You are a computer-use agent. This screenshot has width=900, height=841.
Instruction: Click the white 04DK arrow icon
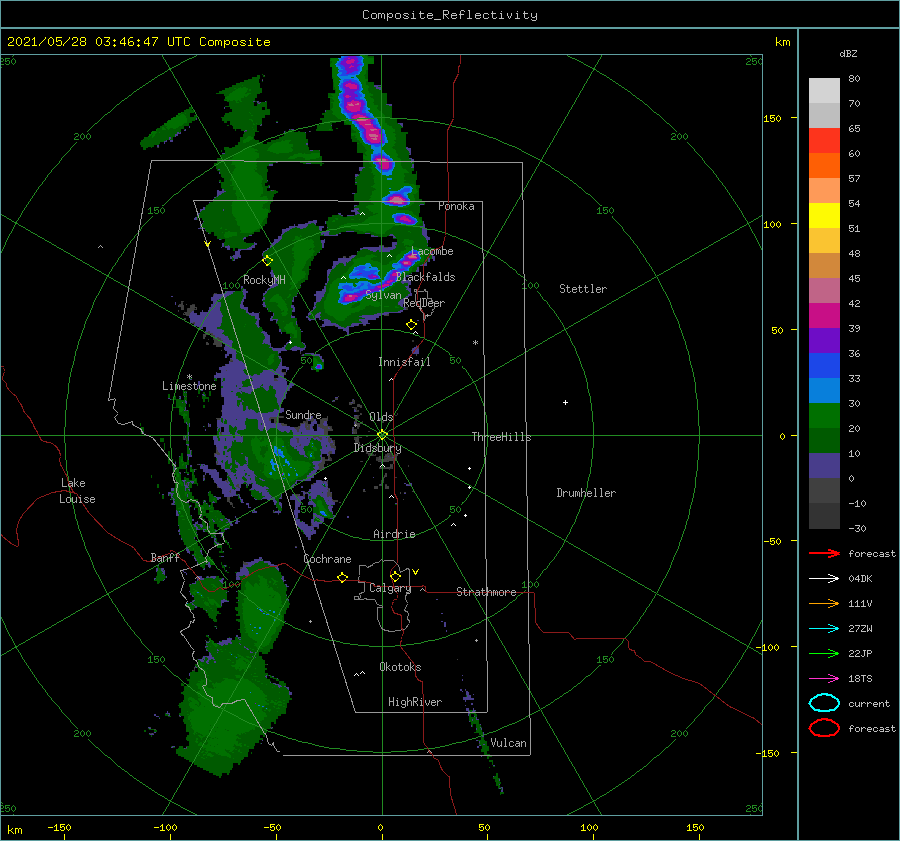tap(824, 579)
